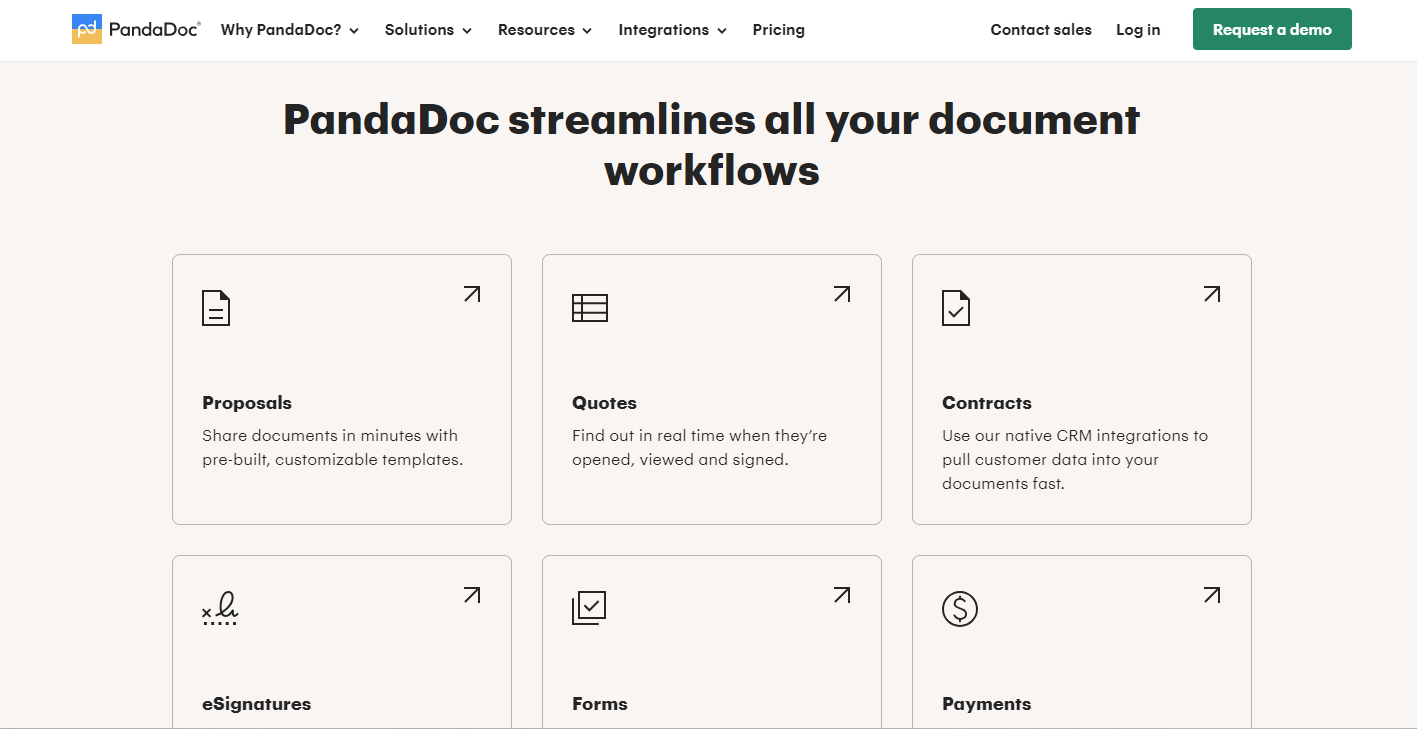
Task: Click the Quotes table icon
Action: coord(590,307)
